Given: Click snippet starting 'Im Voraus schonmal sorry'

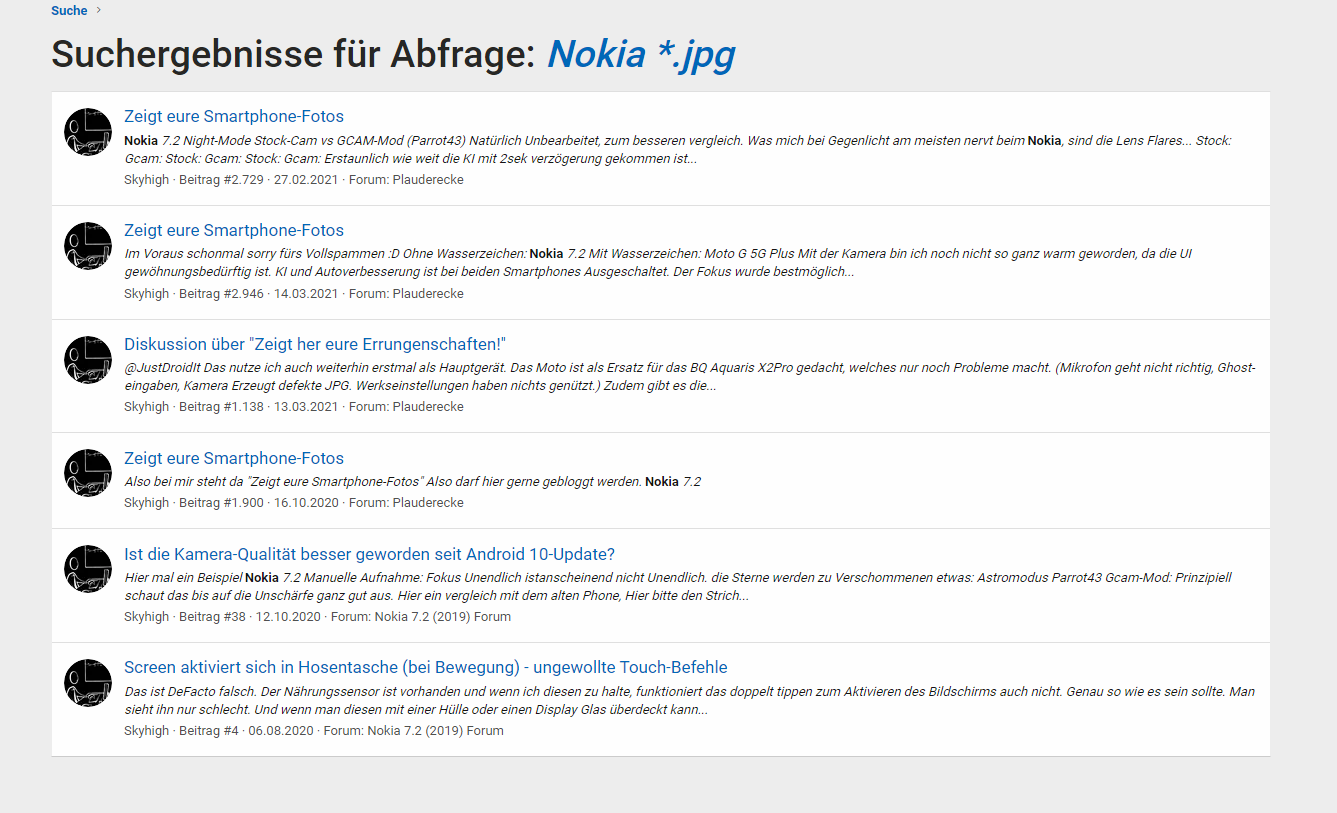Looking at the screenshot, I should click(658, 263).
